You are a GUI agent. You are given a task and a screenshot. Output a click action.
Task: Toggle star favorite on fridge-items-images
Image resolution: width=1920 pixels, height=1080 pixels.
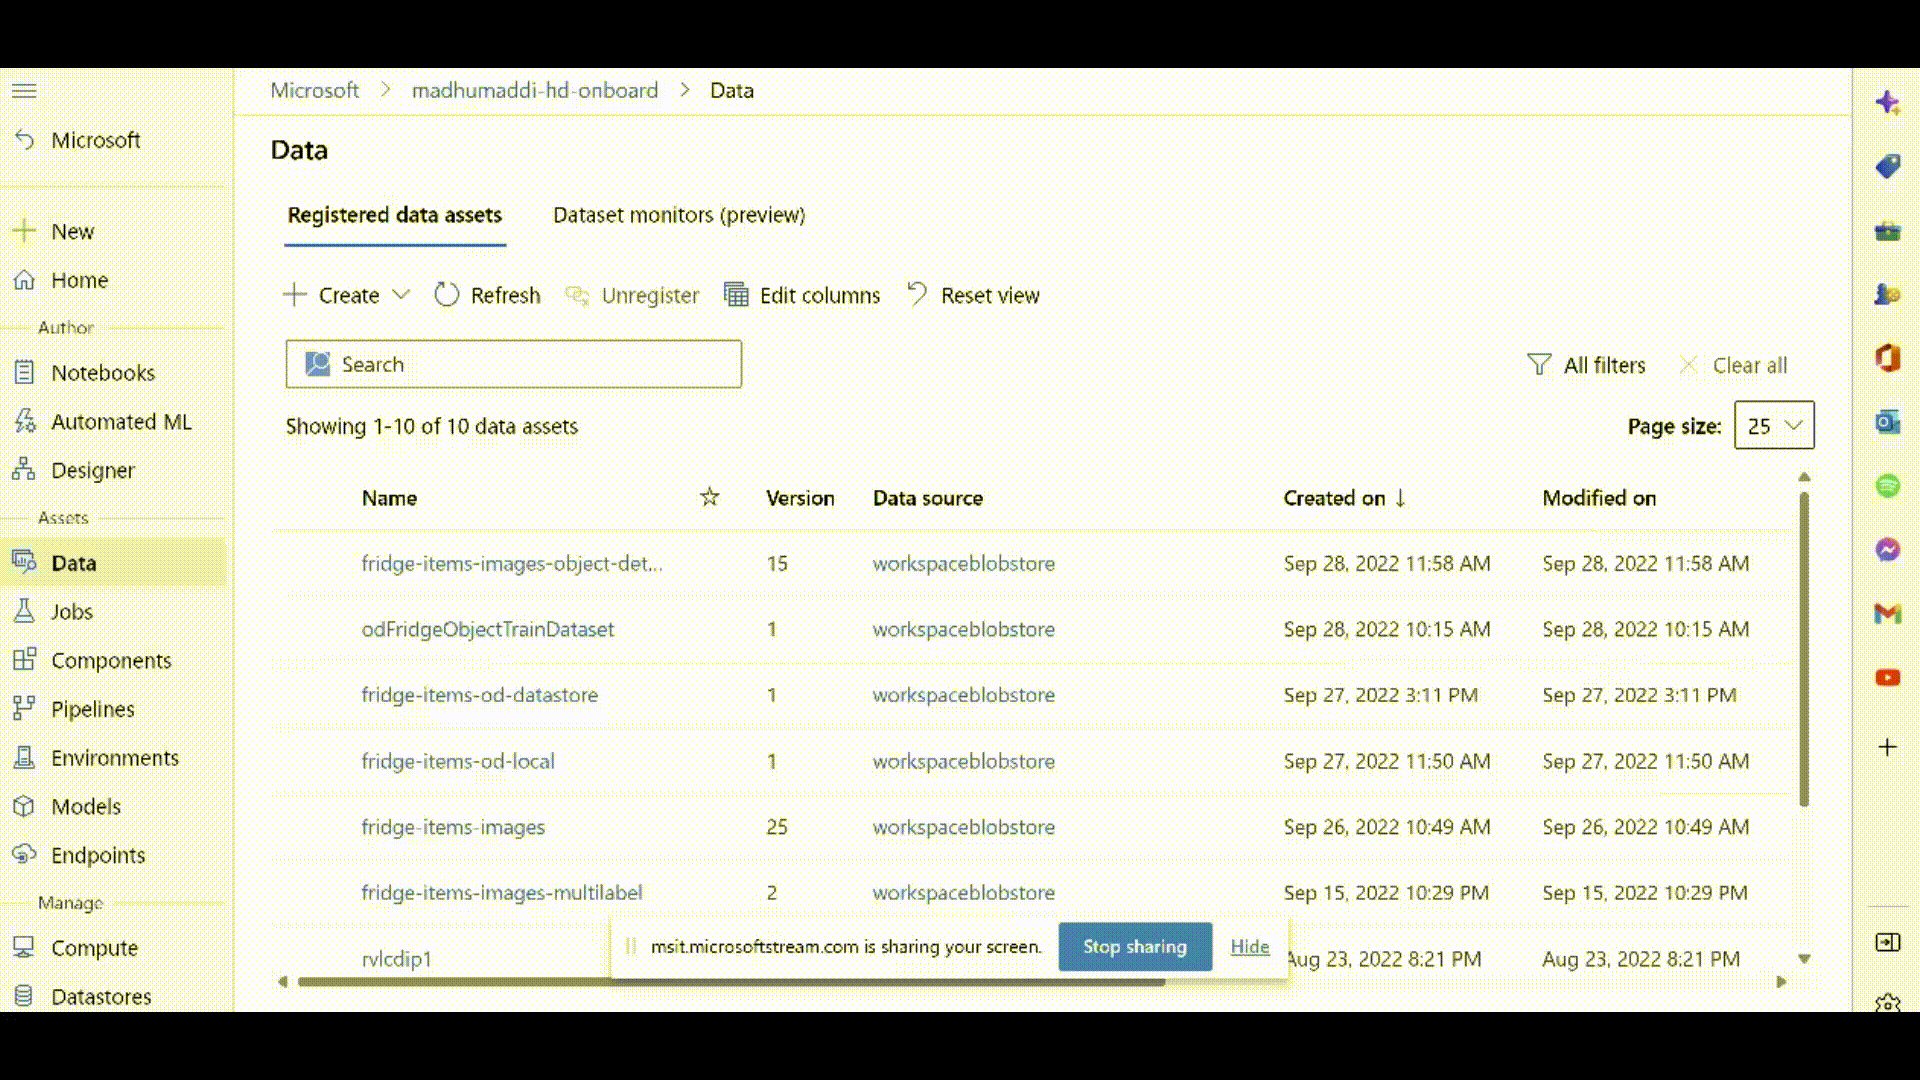[709, 827]
